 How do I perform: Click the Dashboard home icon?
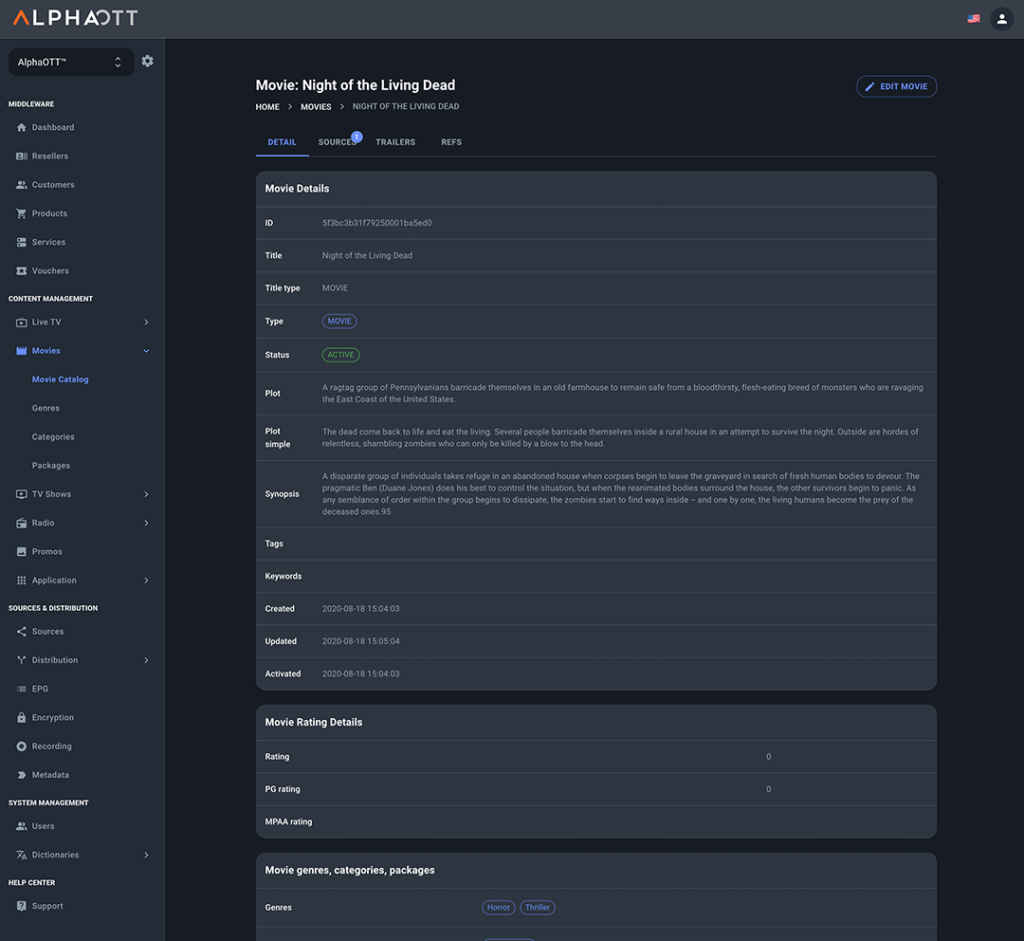pos(22,128)
